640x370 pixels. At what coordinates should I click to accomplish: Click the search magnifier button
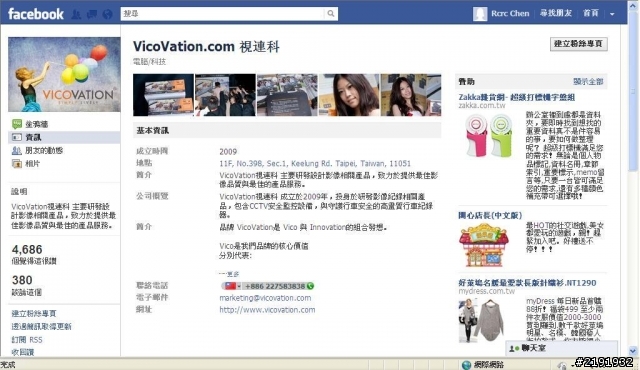click(x=331, y=13)
